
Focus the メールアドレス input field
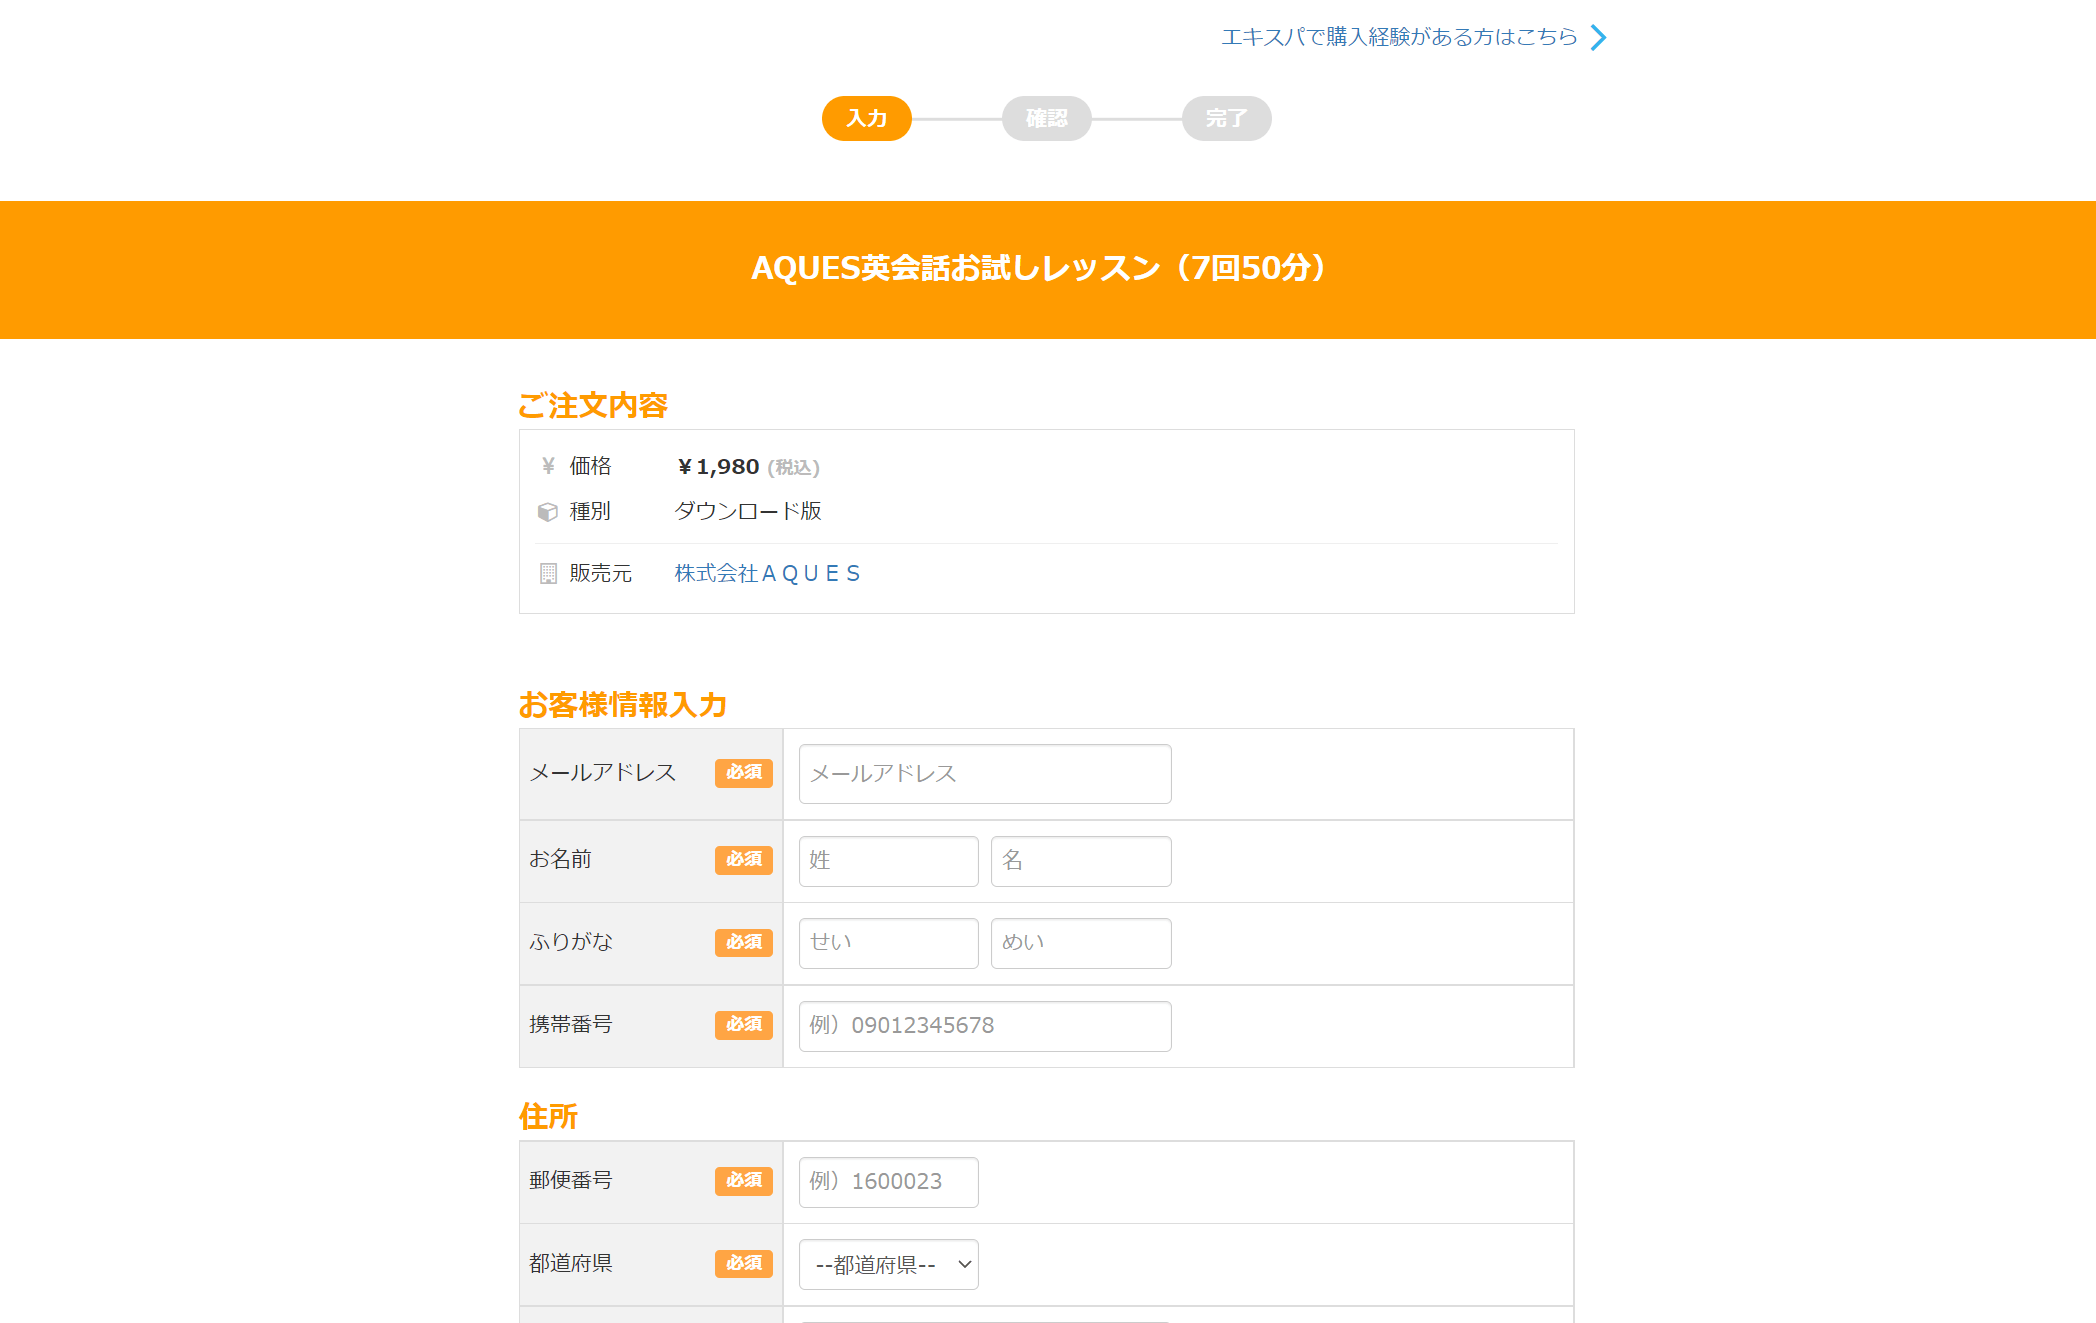(x=984, y=774)
